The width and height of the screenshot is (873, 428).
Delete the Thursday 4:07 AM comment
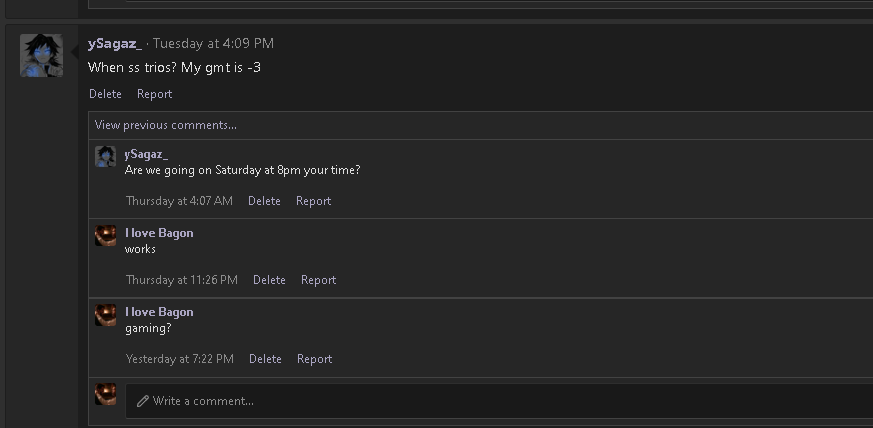[x=264, y=201]
